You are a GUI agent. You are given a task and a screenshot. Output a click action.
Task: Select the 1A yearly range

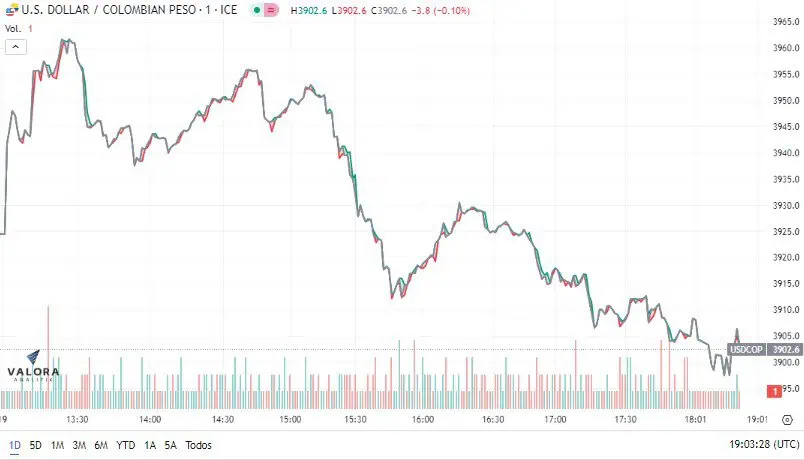pos(150,445)
